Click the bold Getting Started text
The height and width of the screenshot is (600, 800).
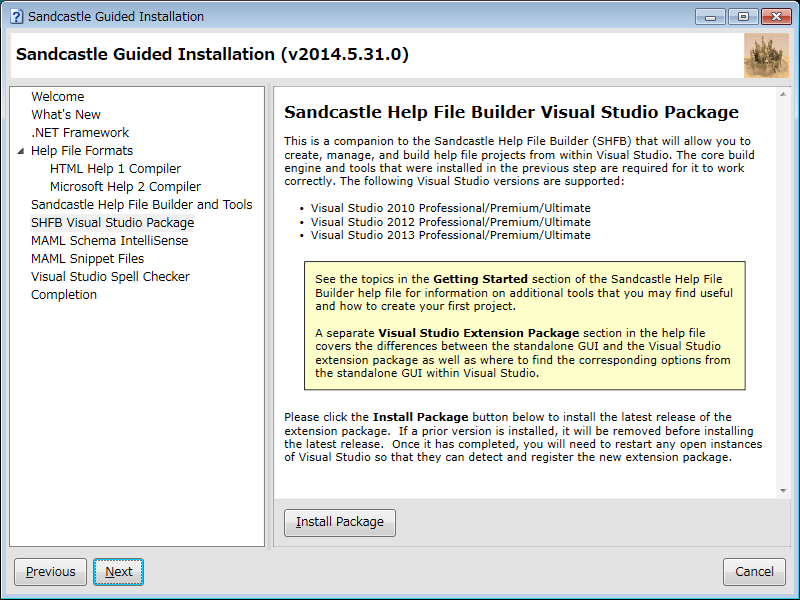(480, 279)
